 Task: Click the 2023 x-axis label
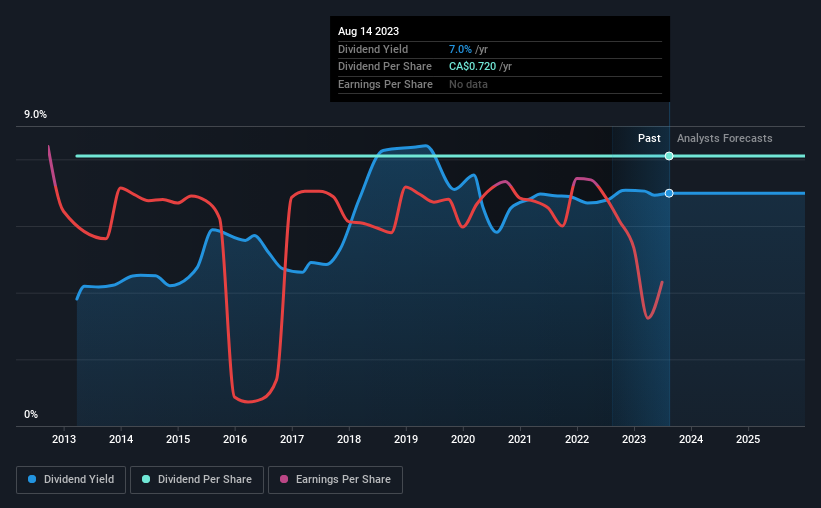pos(634,439)
